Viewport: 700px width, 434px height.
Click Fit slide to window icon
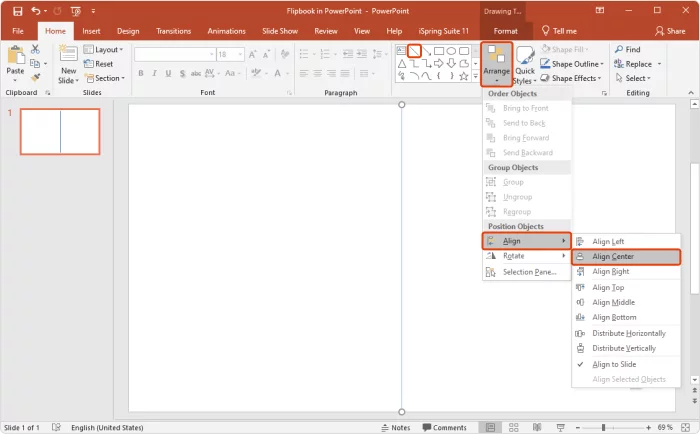coord(686,428)
